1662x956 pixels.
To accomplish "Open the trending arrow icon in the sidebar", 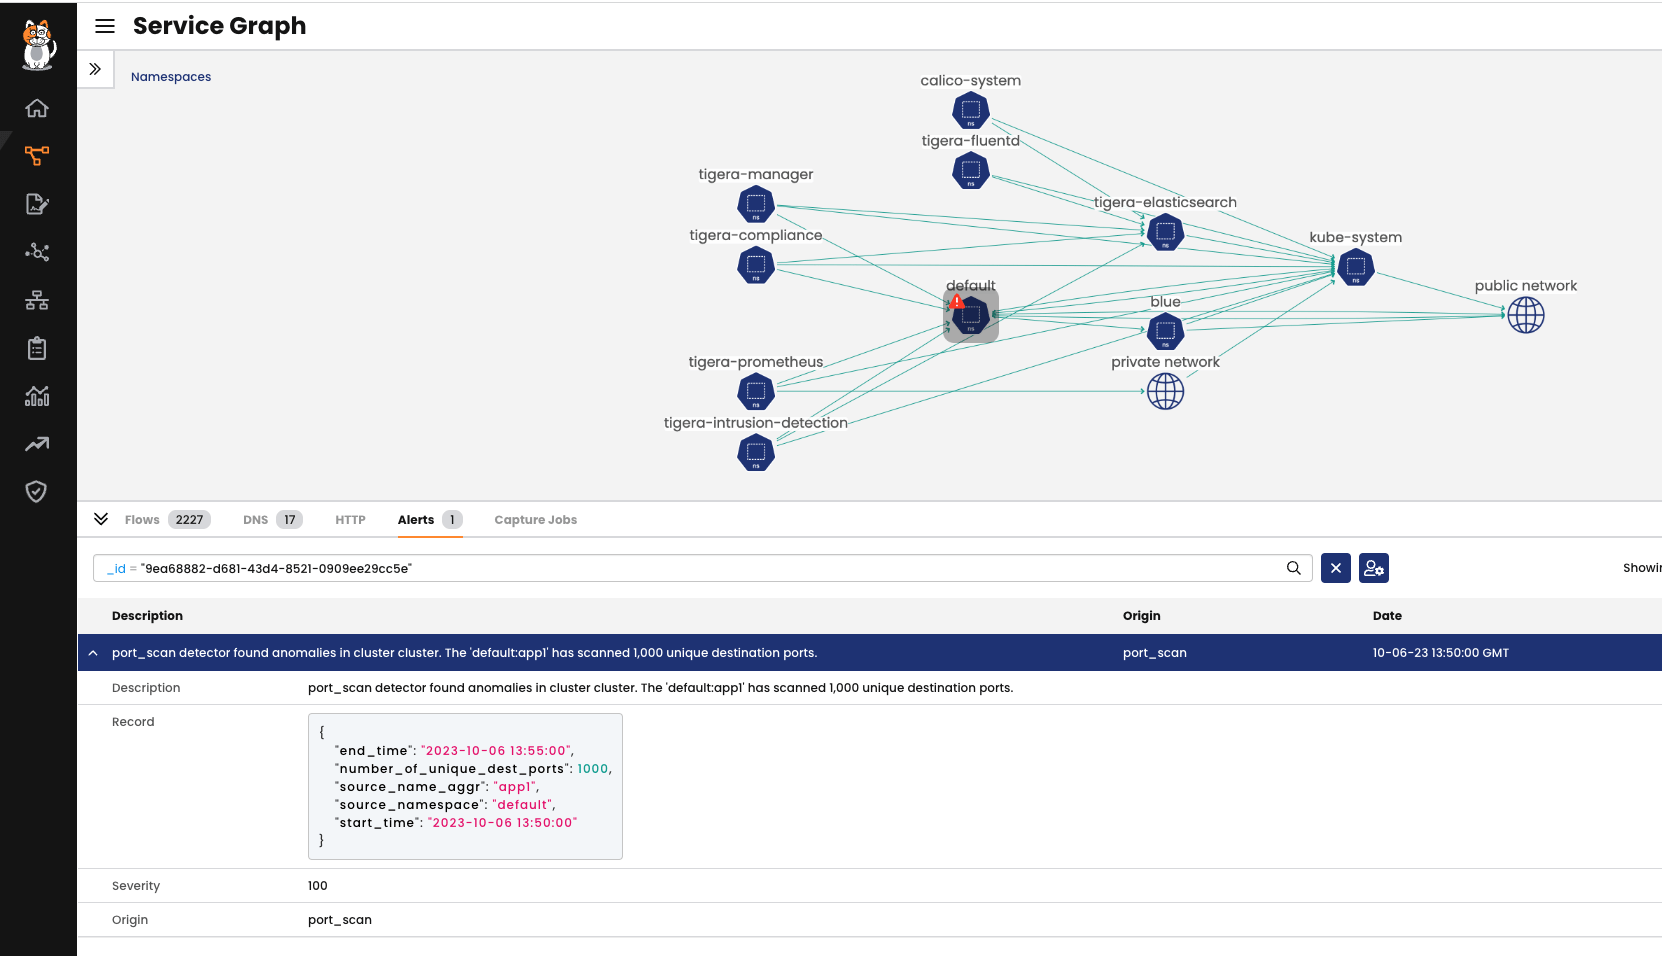I will [37, 444].
